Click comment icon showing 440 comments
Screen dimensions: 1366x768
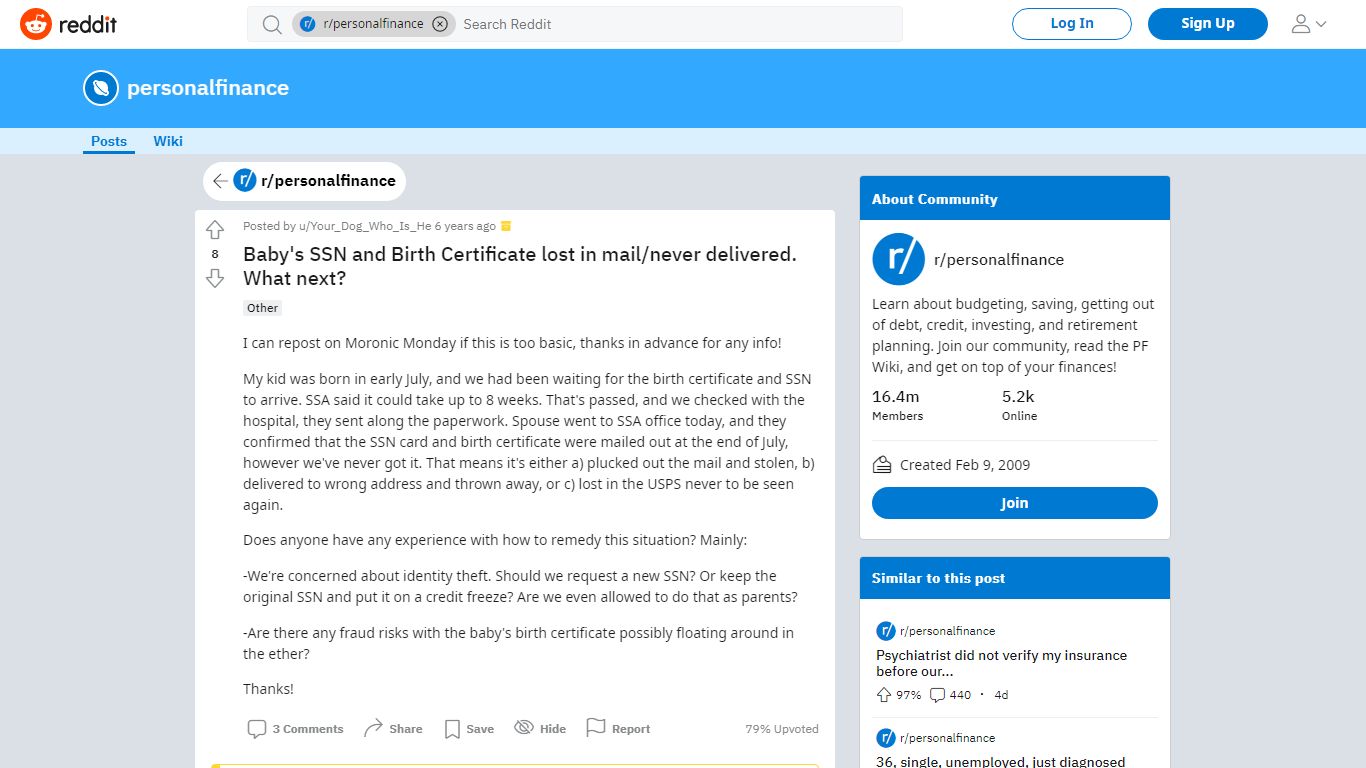pyautogui.click(x=937, y=695)
